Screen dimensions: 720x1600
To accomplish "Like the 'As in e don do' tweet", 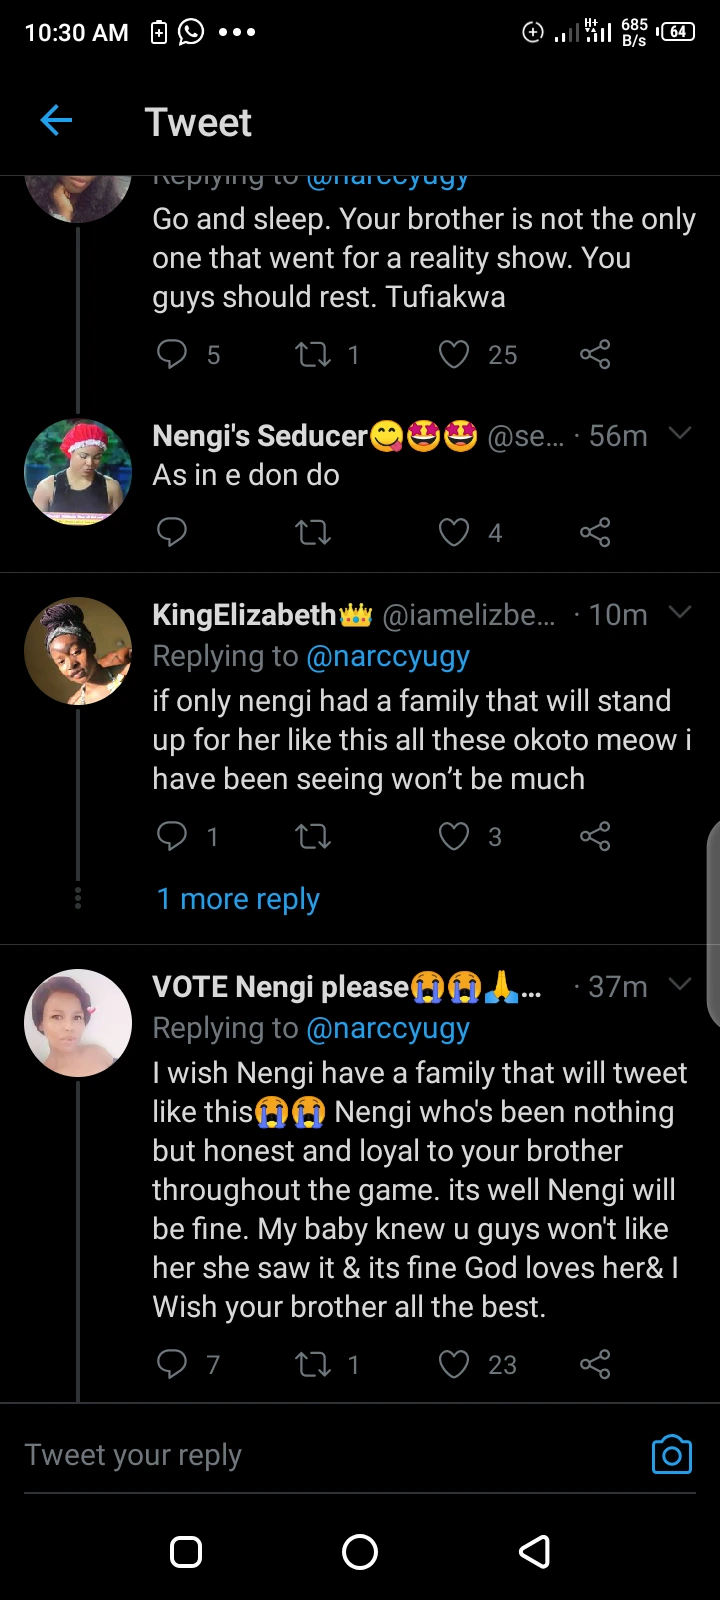I will [454, 532].
